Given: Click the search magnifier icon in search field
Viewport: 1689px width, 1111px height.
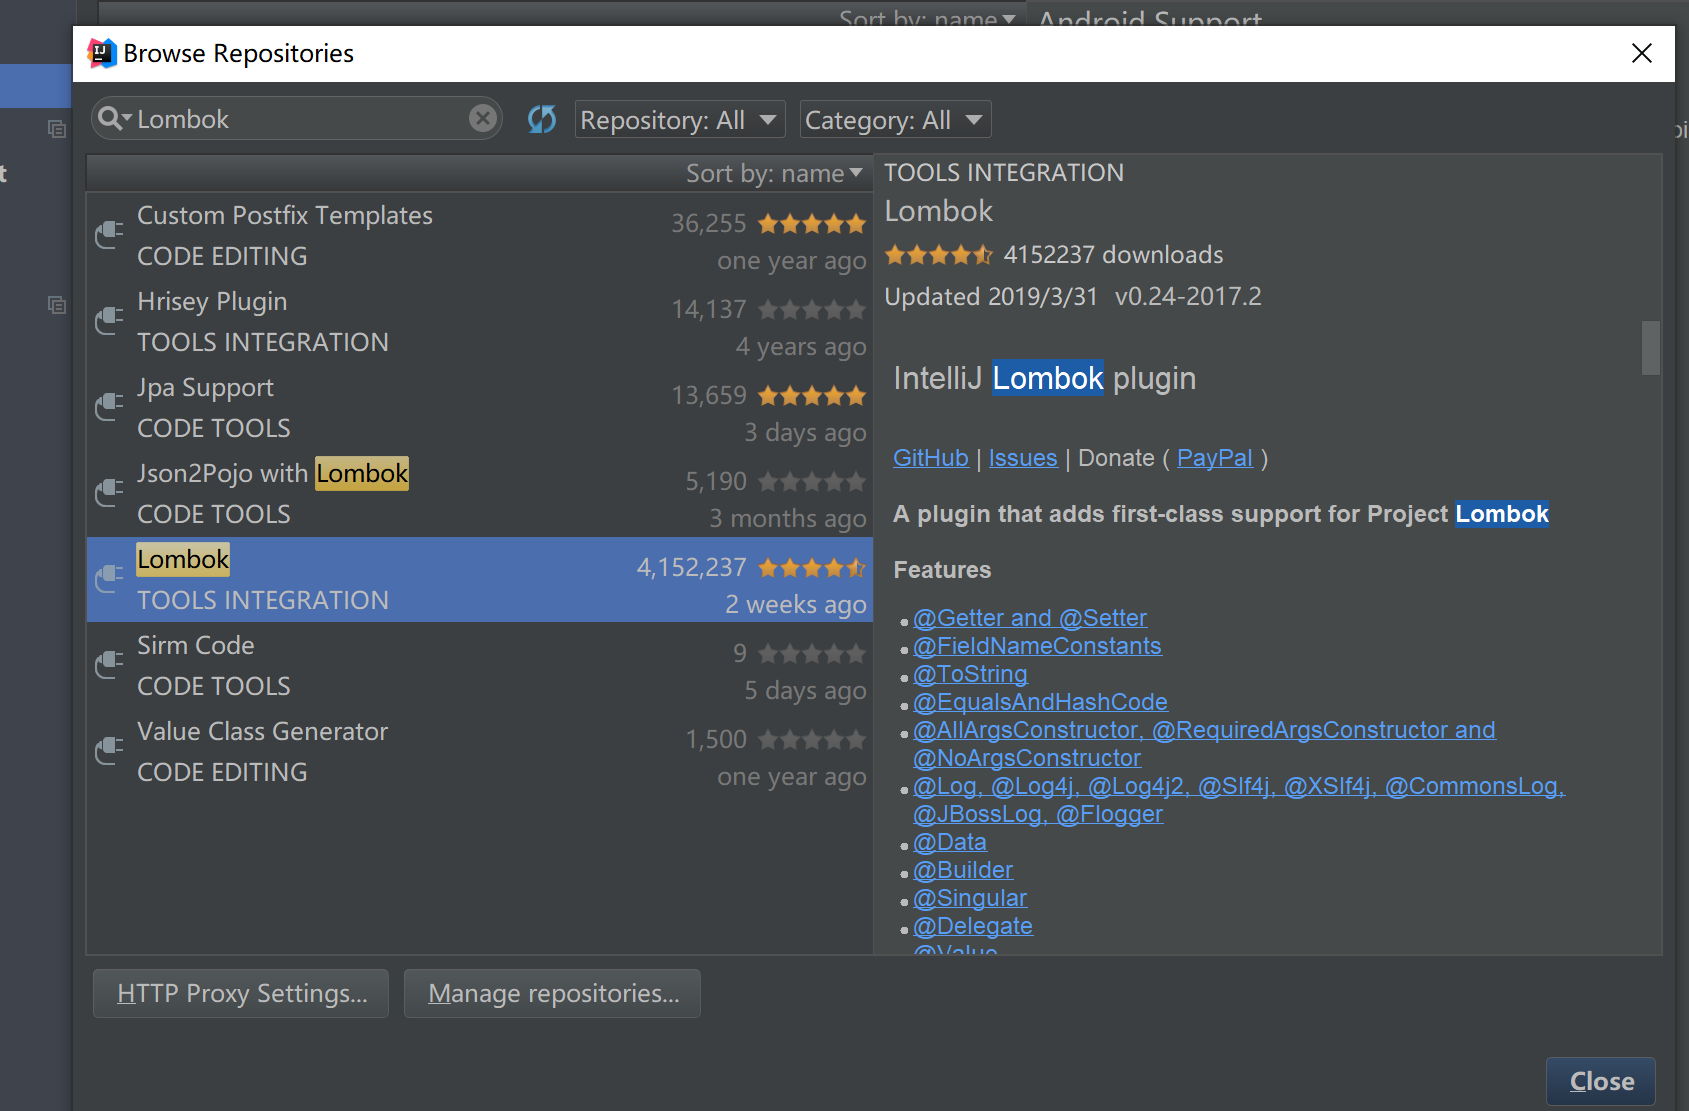Looking at the screenshot, I should tap(114, 119).
